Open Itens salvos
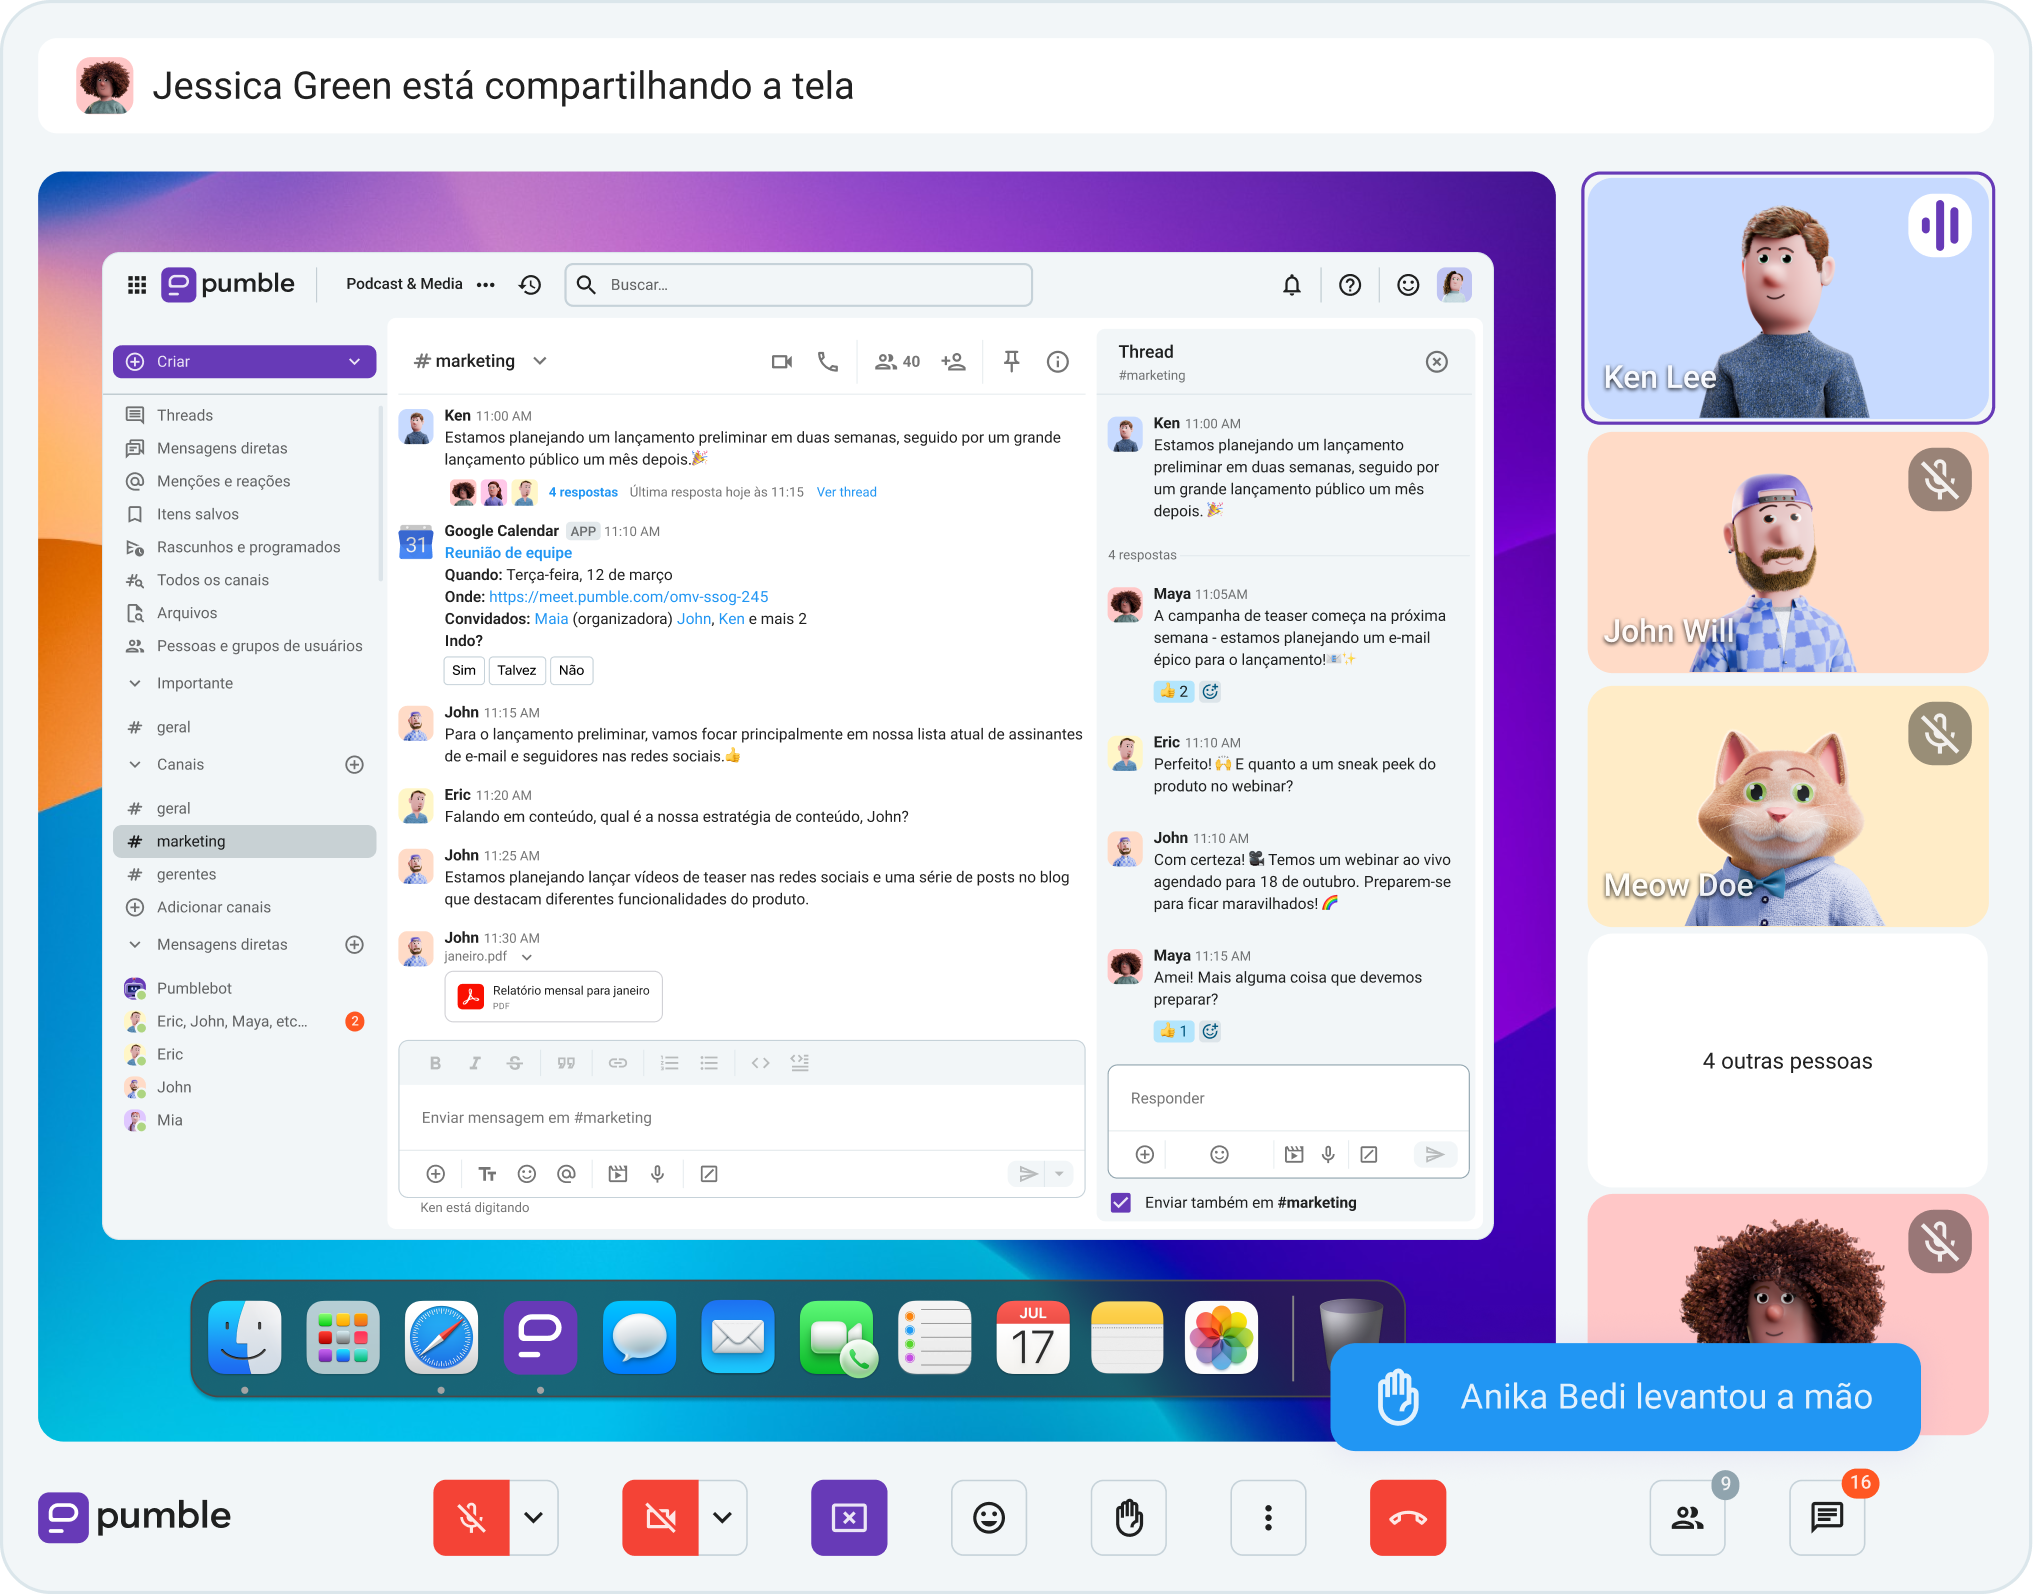 point(197,514)
